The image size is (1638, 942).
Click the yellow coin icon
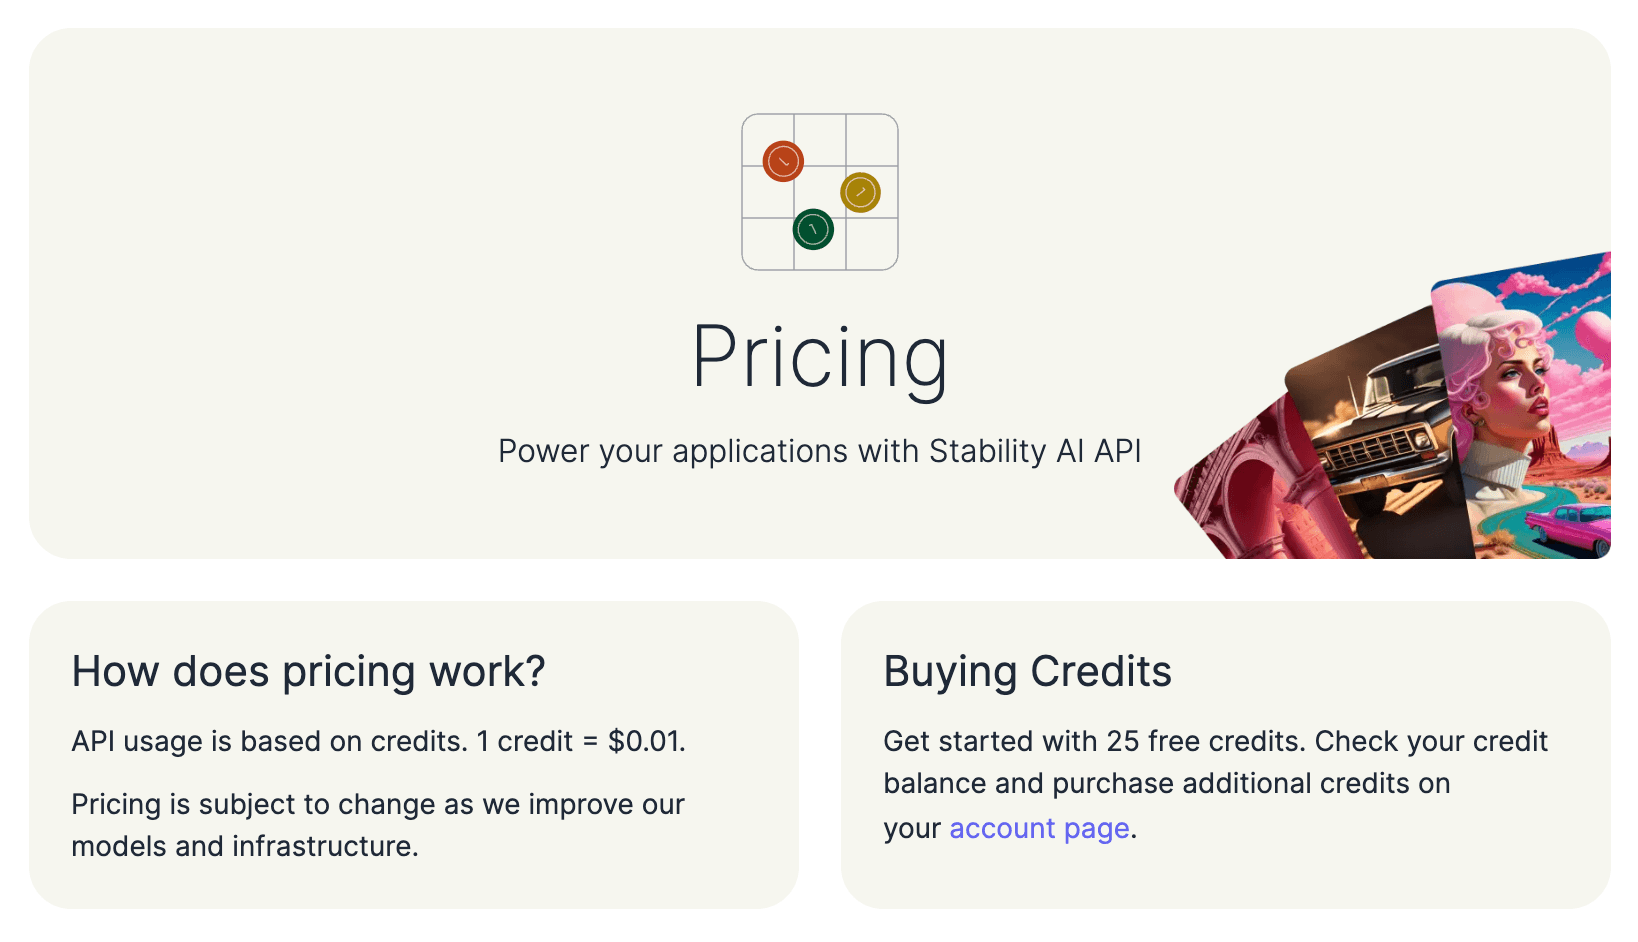click(860, 192)
